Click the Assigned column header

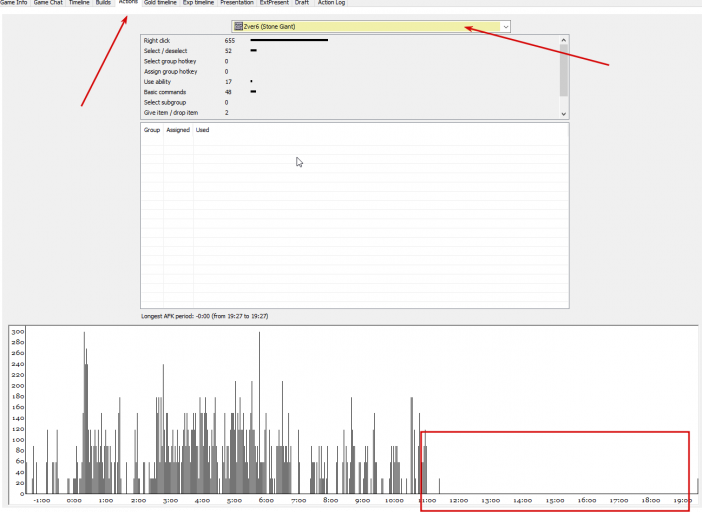(x=178, y=130)
